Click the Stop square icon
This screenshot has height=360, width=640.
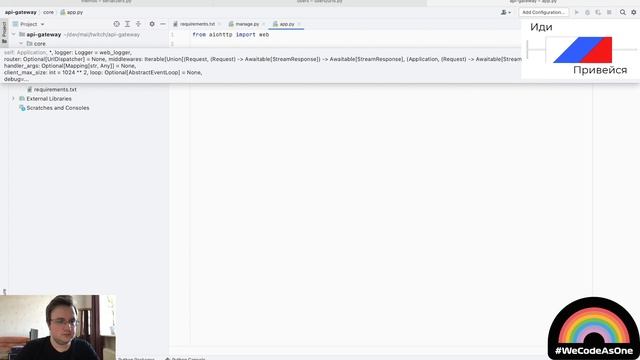pyautogui.click(x=609, y=12)
